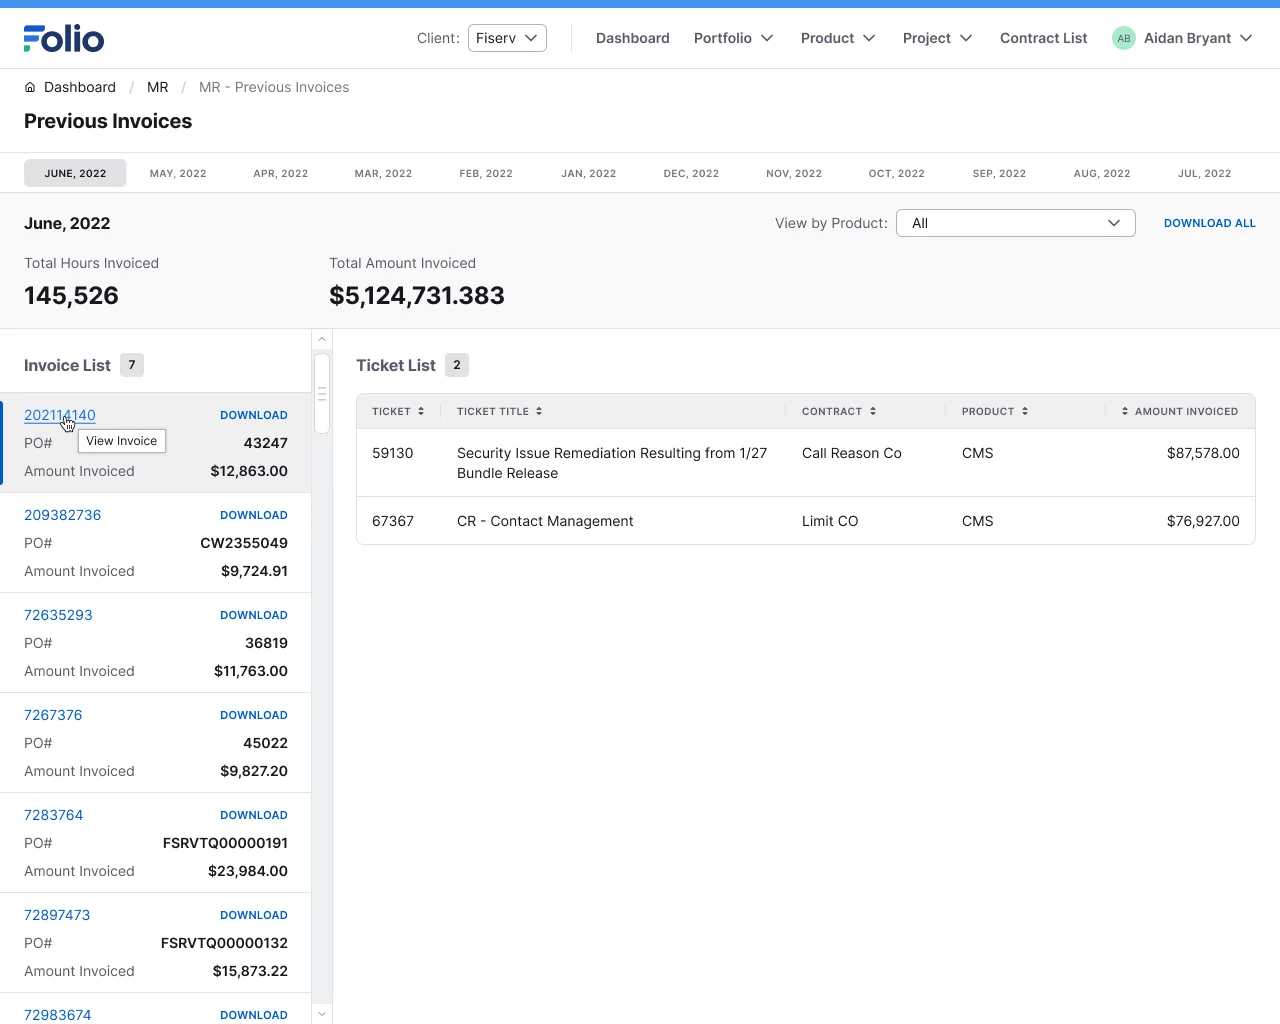Open the Client Fiserv dropdown

pyautogui.click(x=507, y=38)
